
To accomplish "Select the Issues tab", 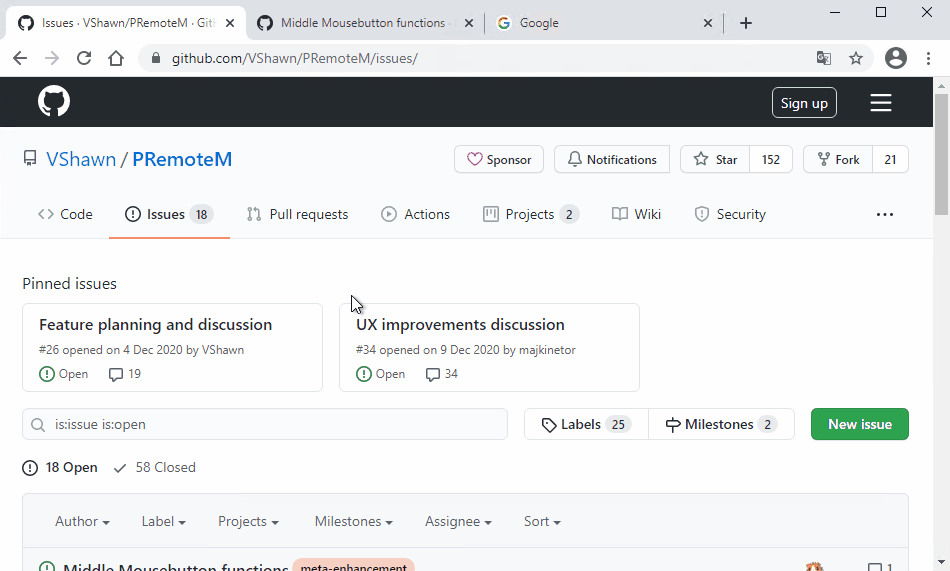I will [169, 214].
